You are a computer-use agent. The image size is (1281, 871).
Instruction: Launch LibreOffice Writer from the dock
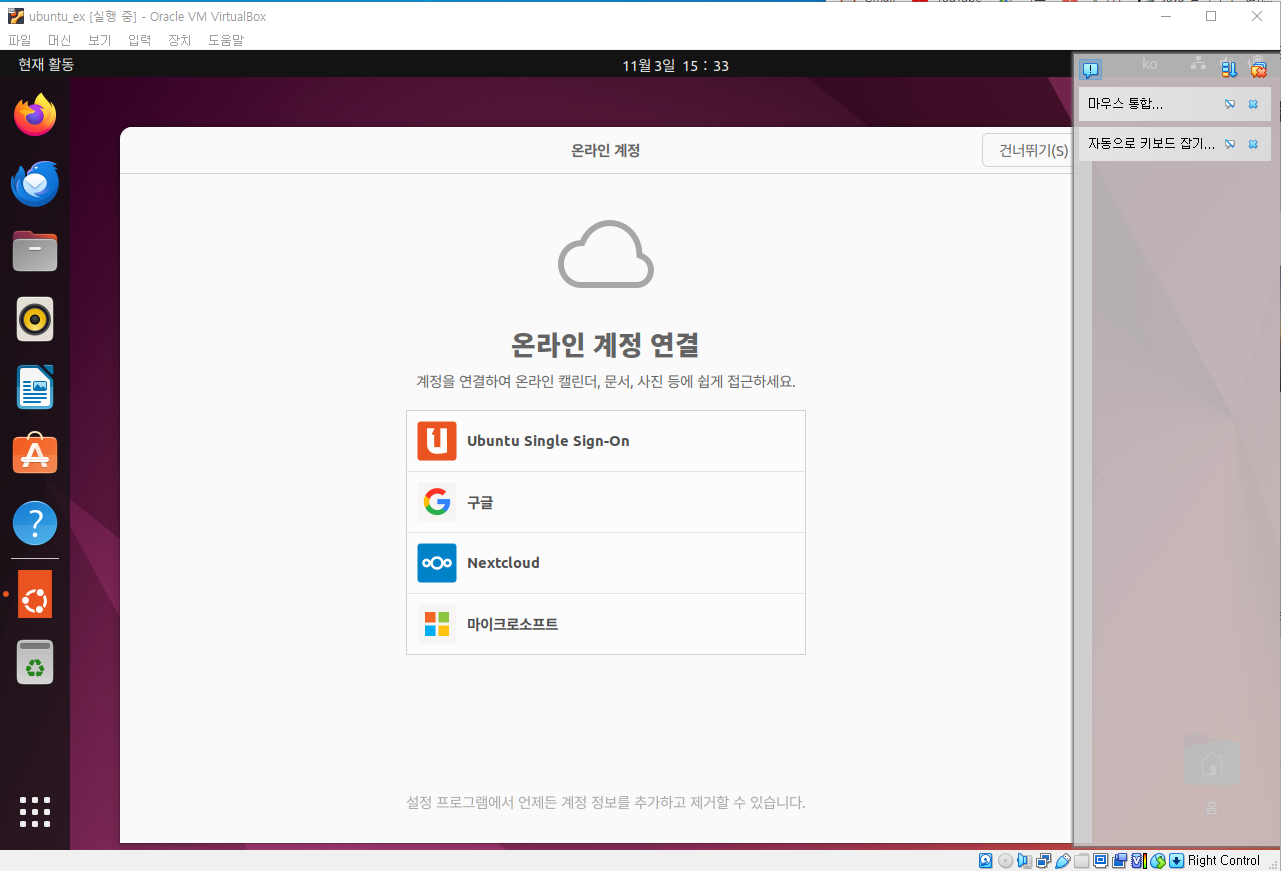[35, 387]
